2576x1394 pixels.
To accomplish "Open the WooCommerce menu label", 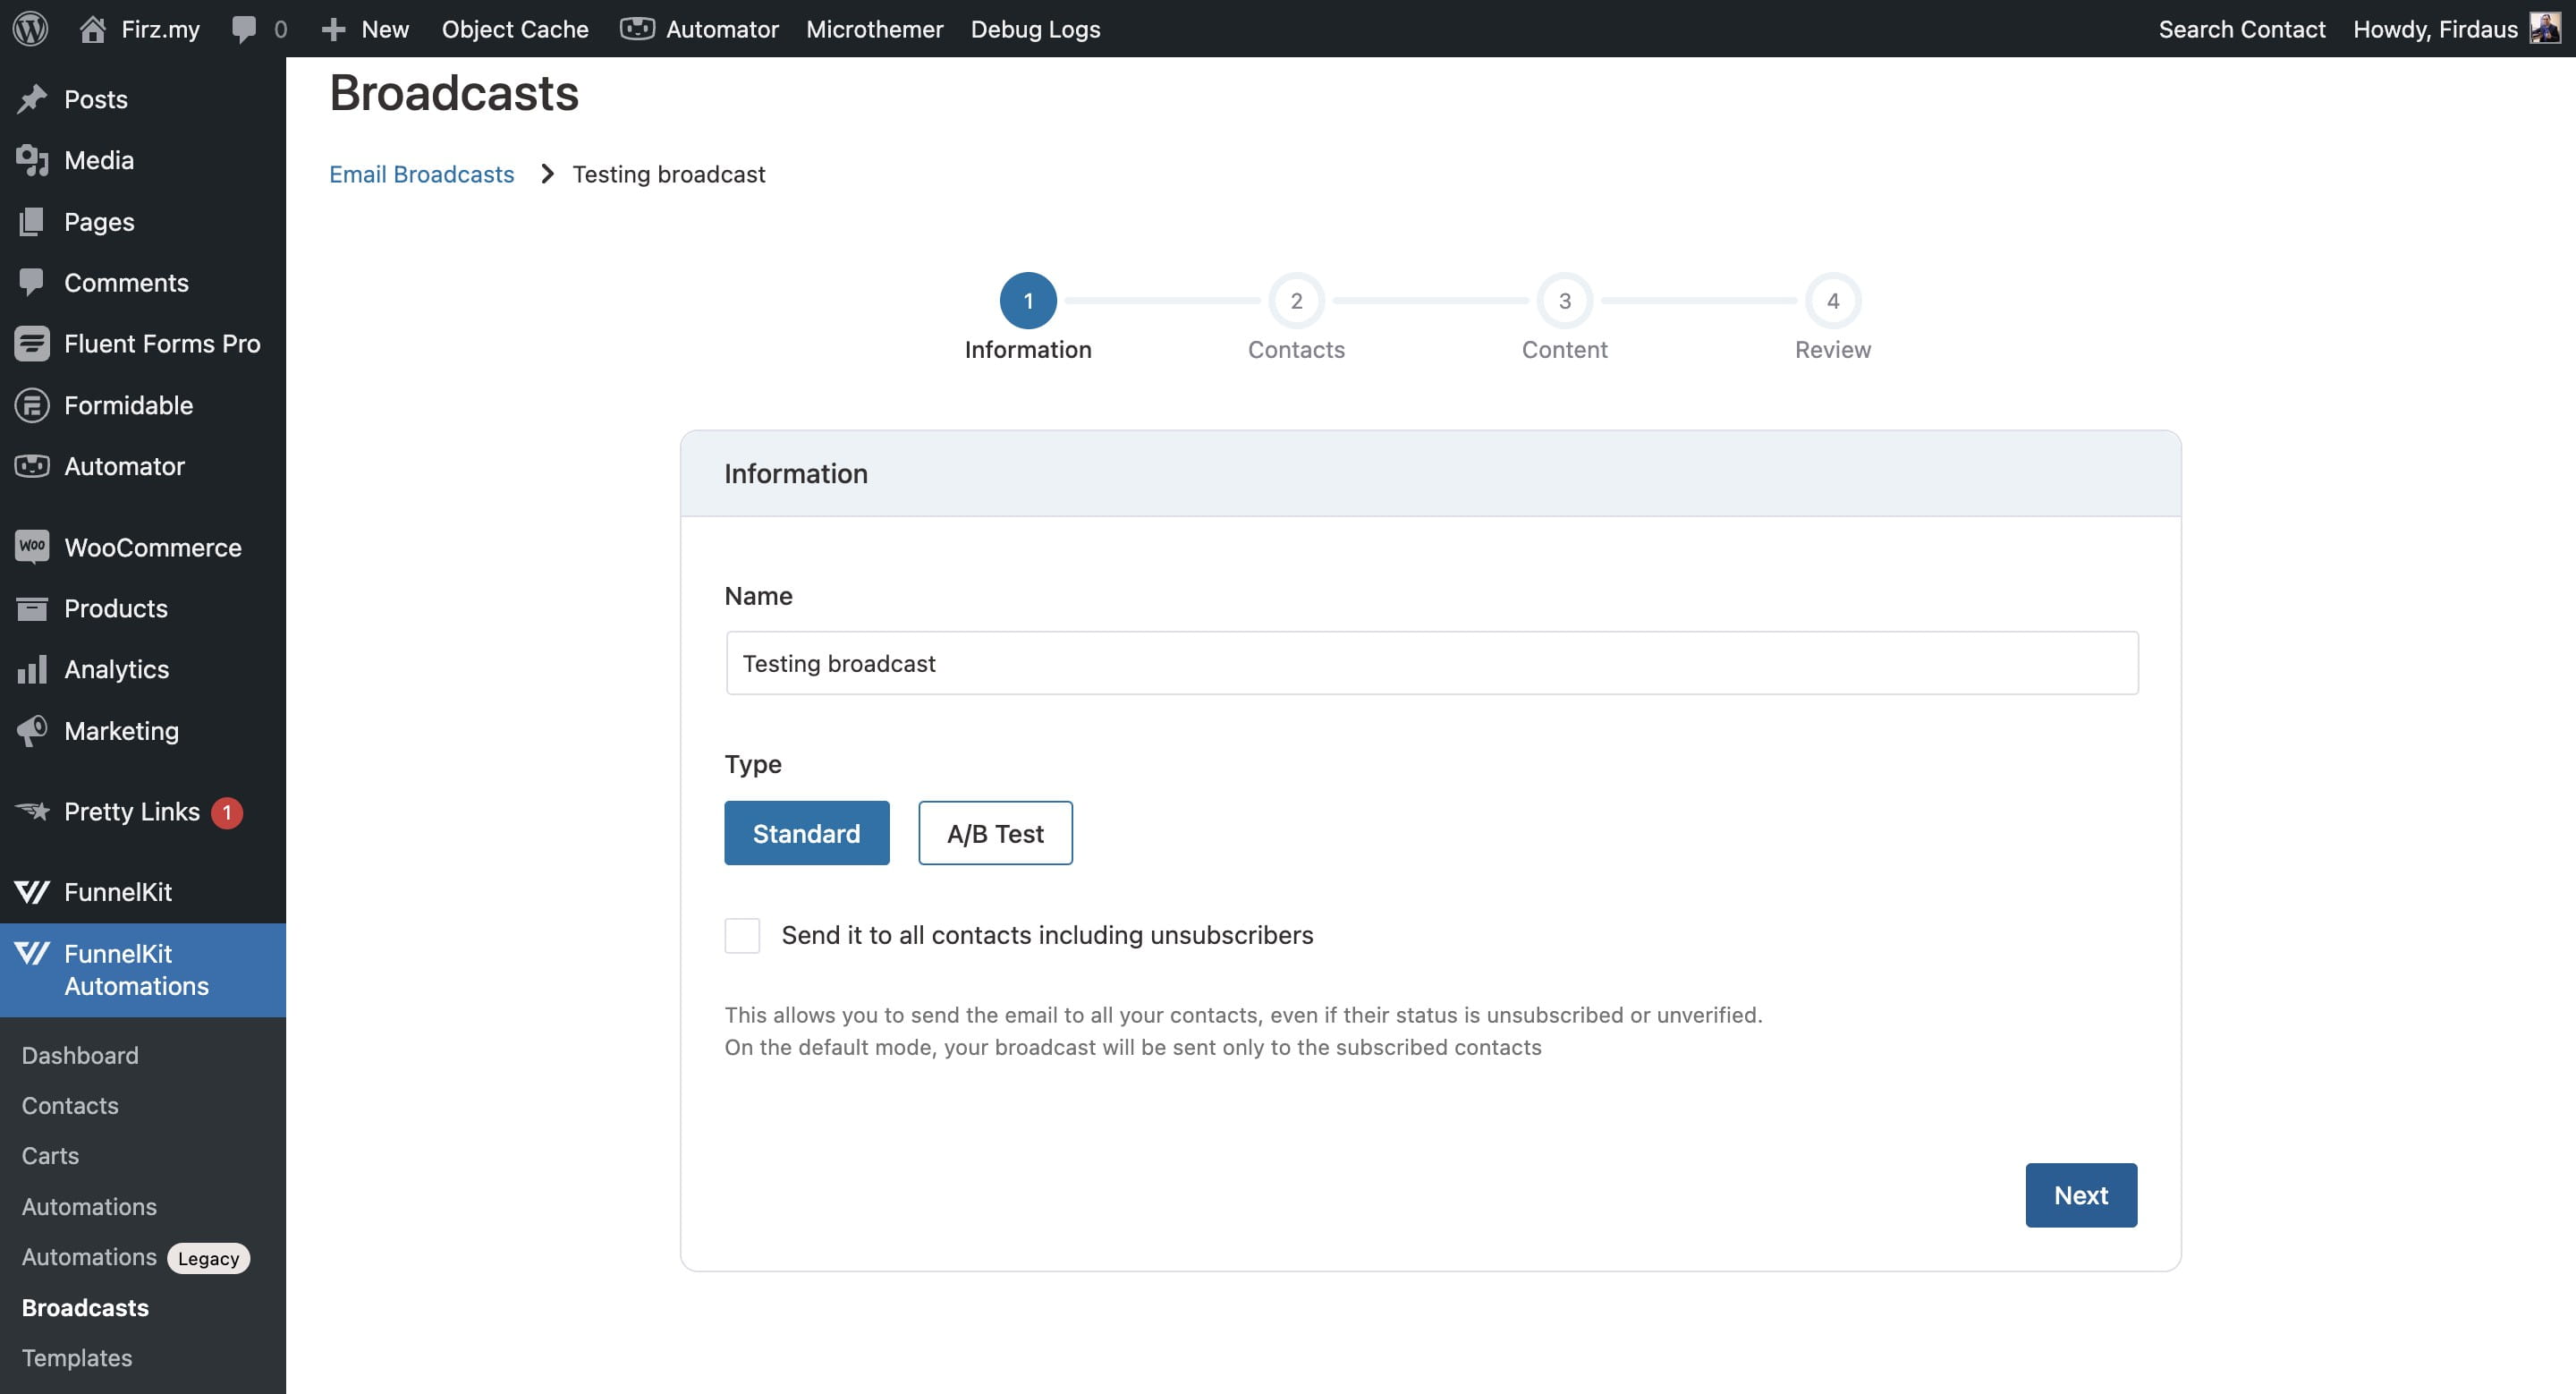I will tap(153, 547).
